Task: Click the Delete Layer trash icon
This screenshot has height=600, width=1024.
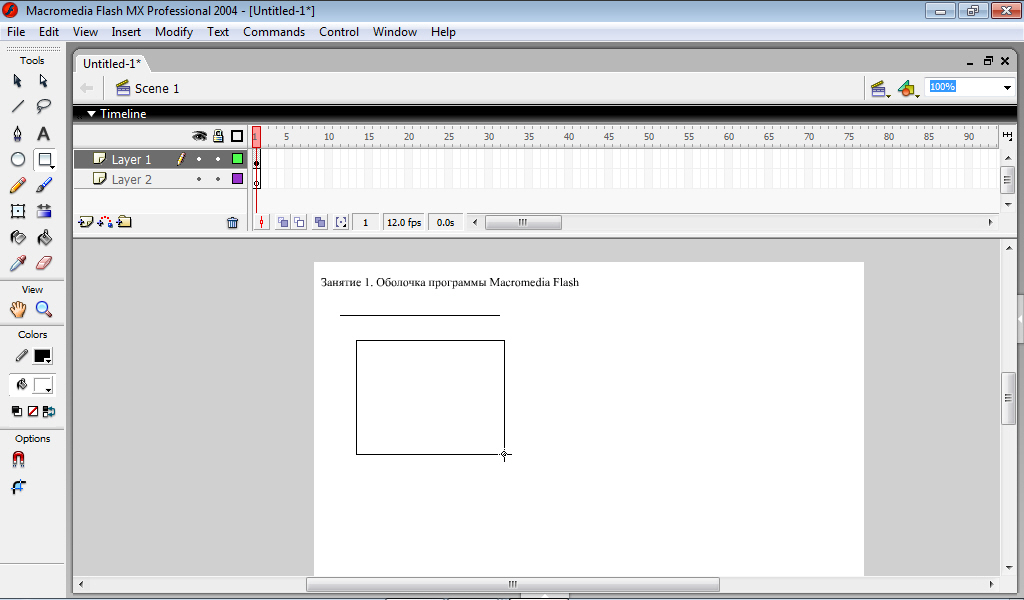Action: [232, 223]
